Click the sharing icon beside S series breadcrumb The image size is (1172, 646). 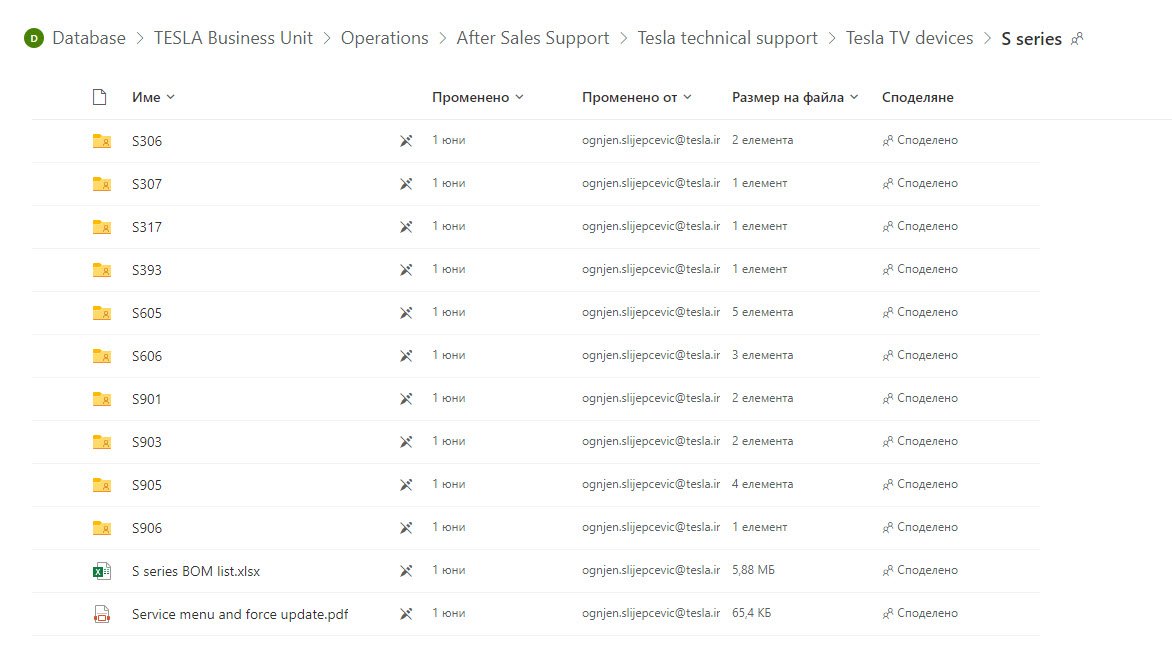click(1077, 39)
